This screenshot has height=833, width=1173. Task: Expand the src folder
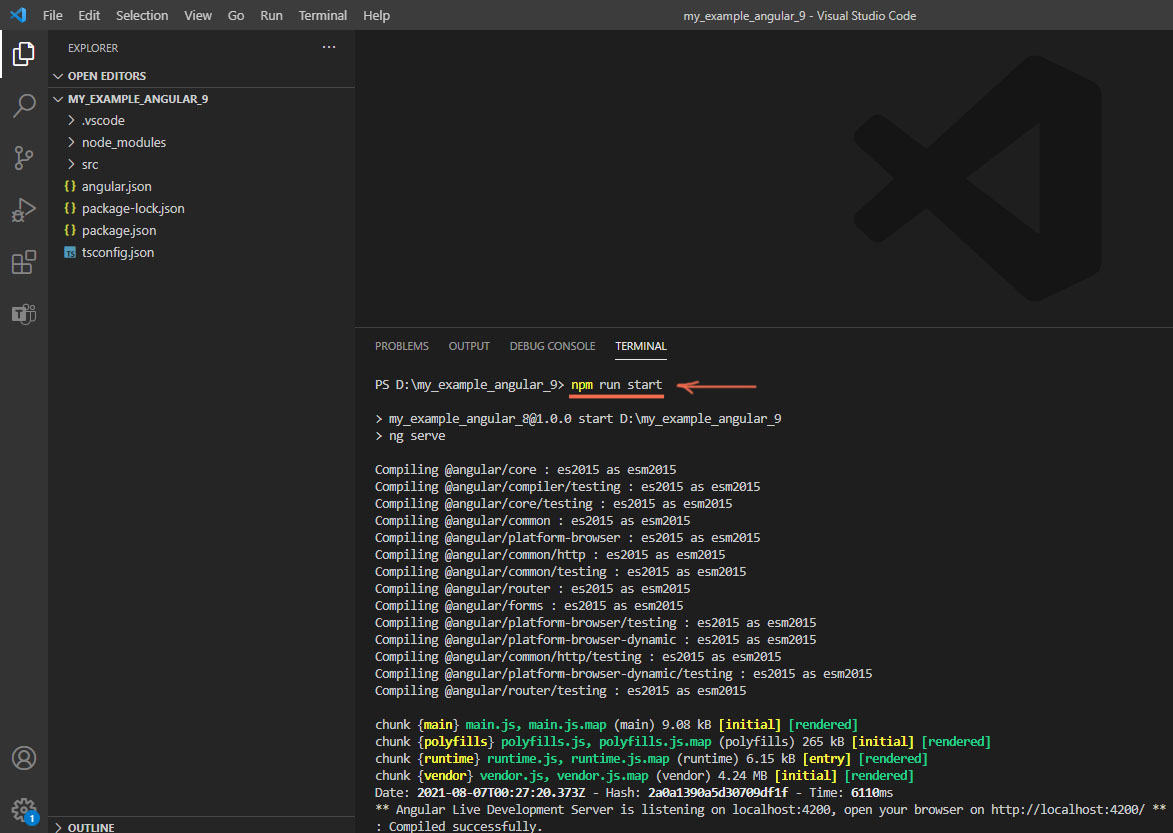[90, 164]
